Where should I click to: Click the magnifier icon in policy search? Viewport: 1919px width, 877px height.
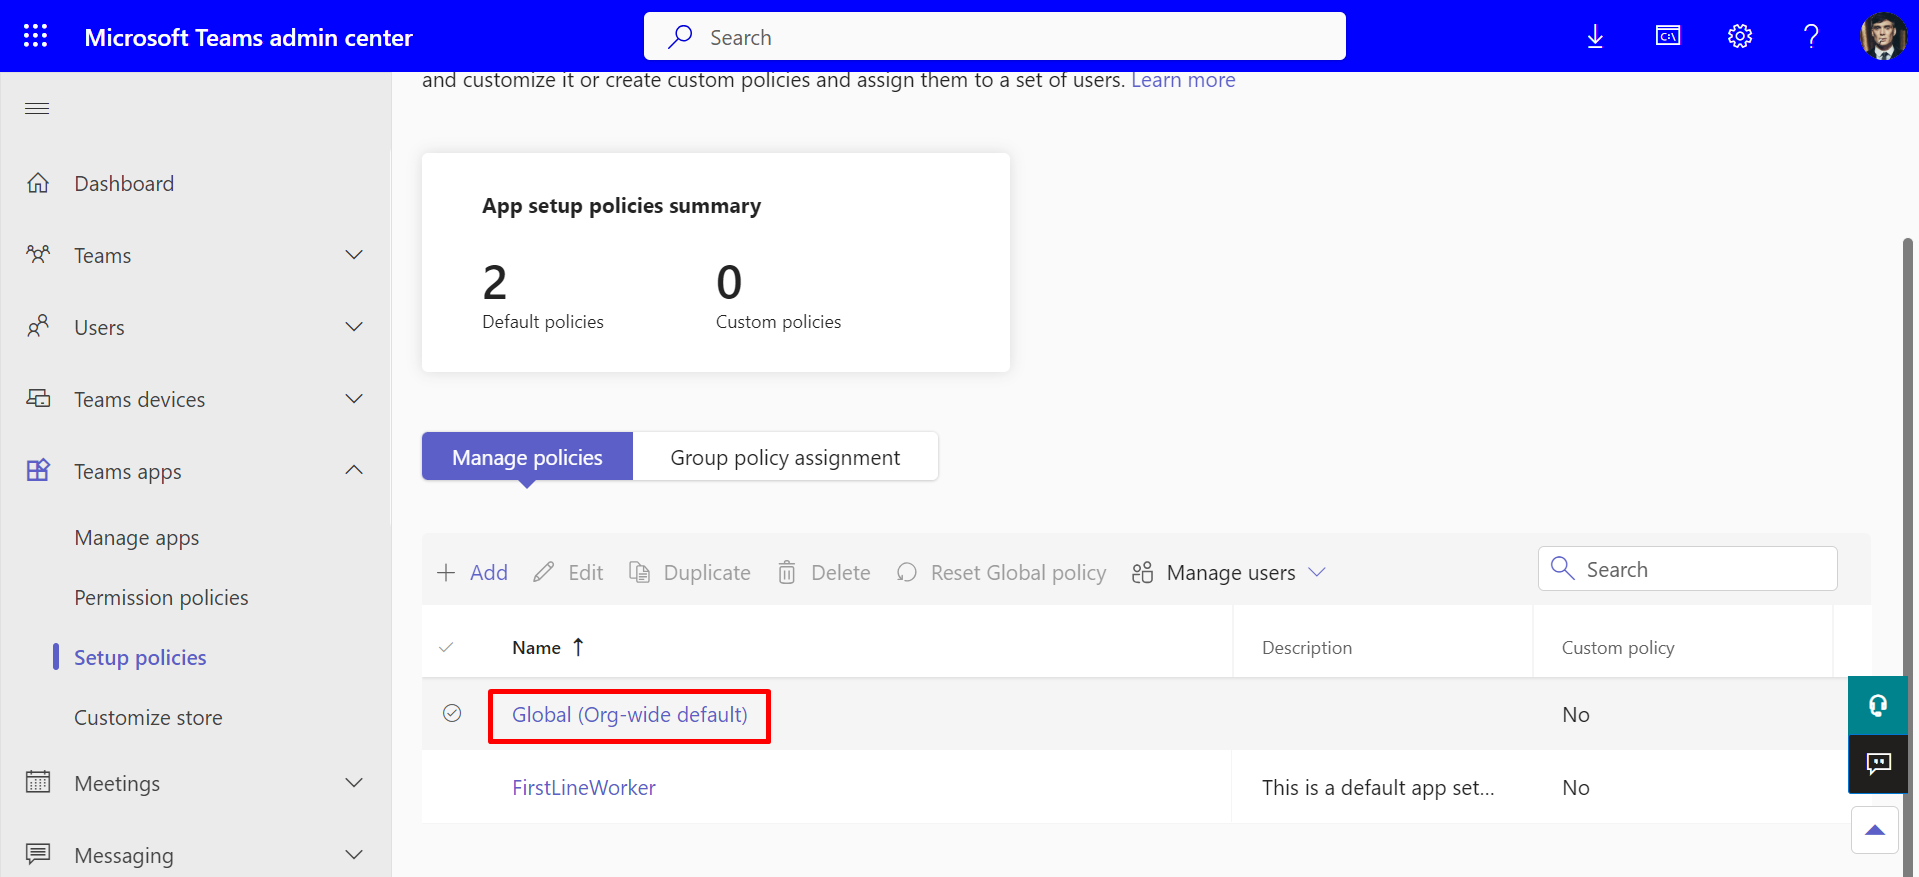[1562, 568]
